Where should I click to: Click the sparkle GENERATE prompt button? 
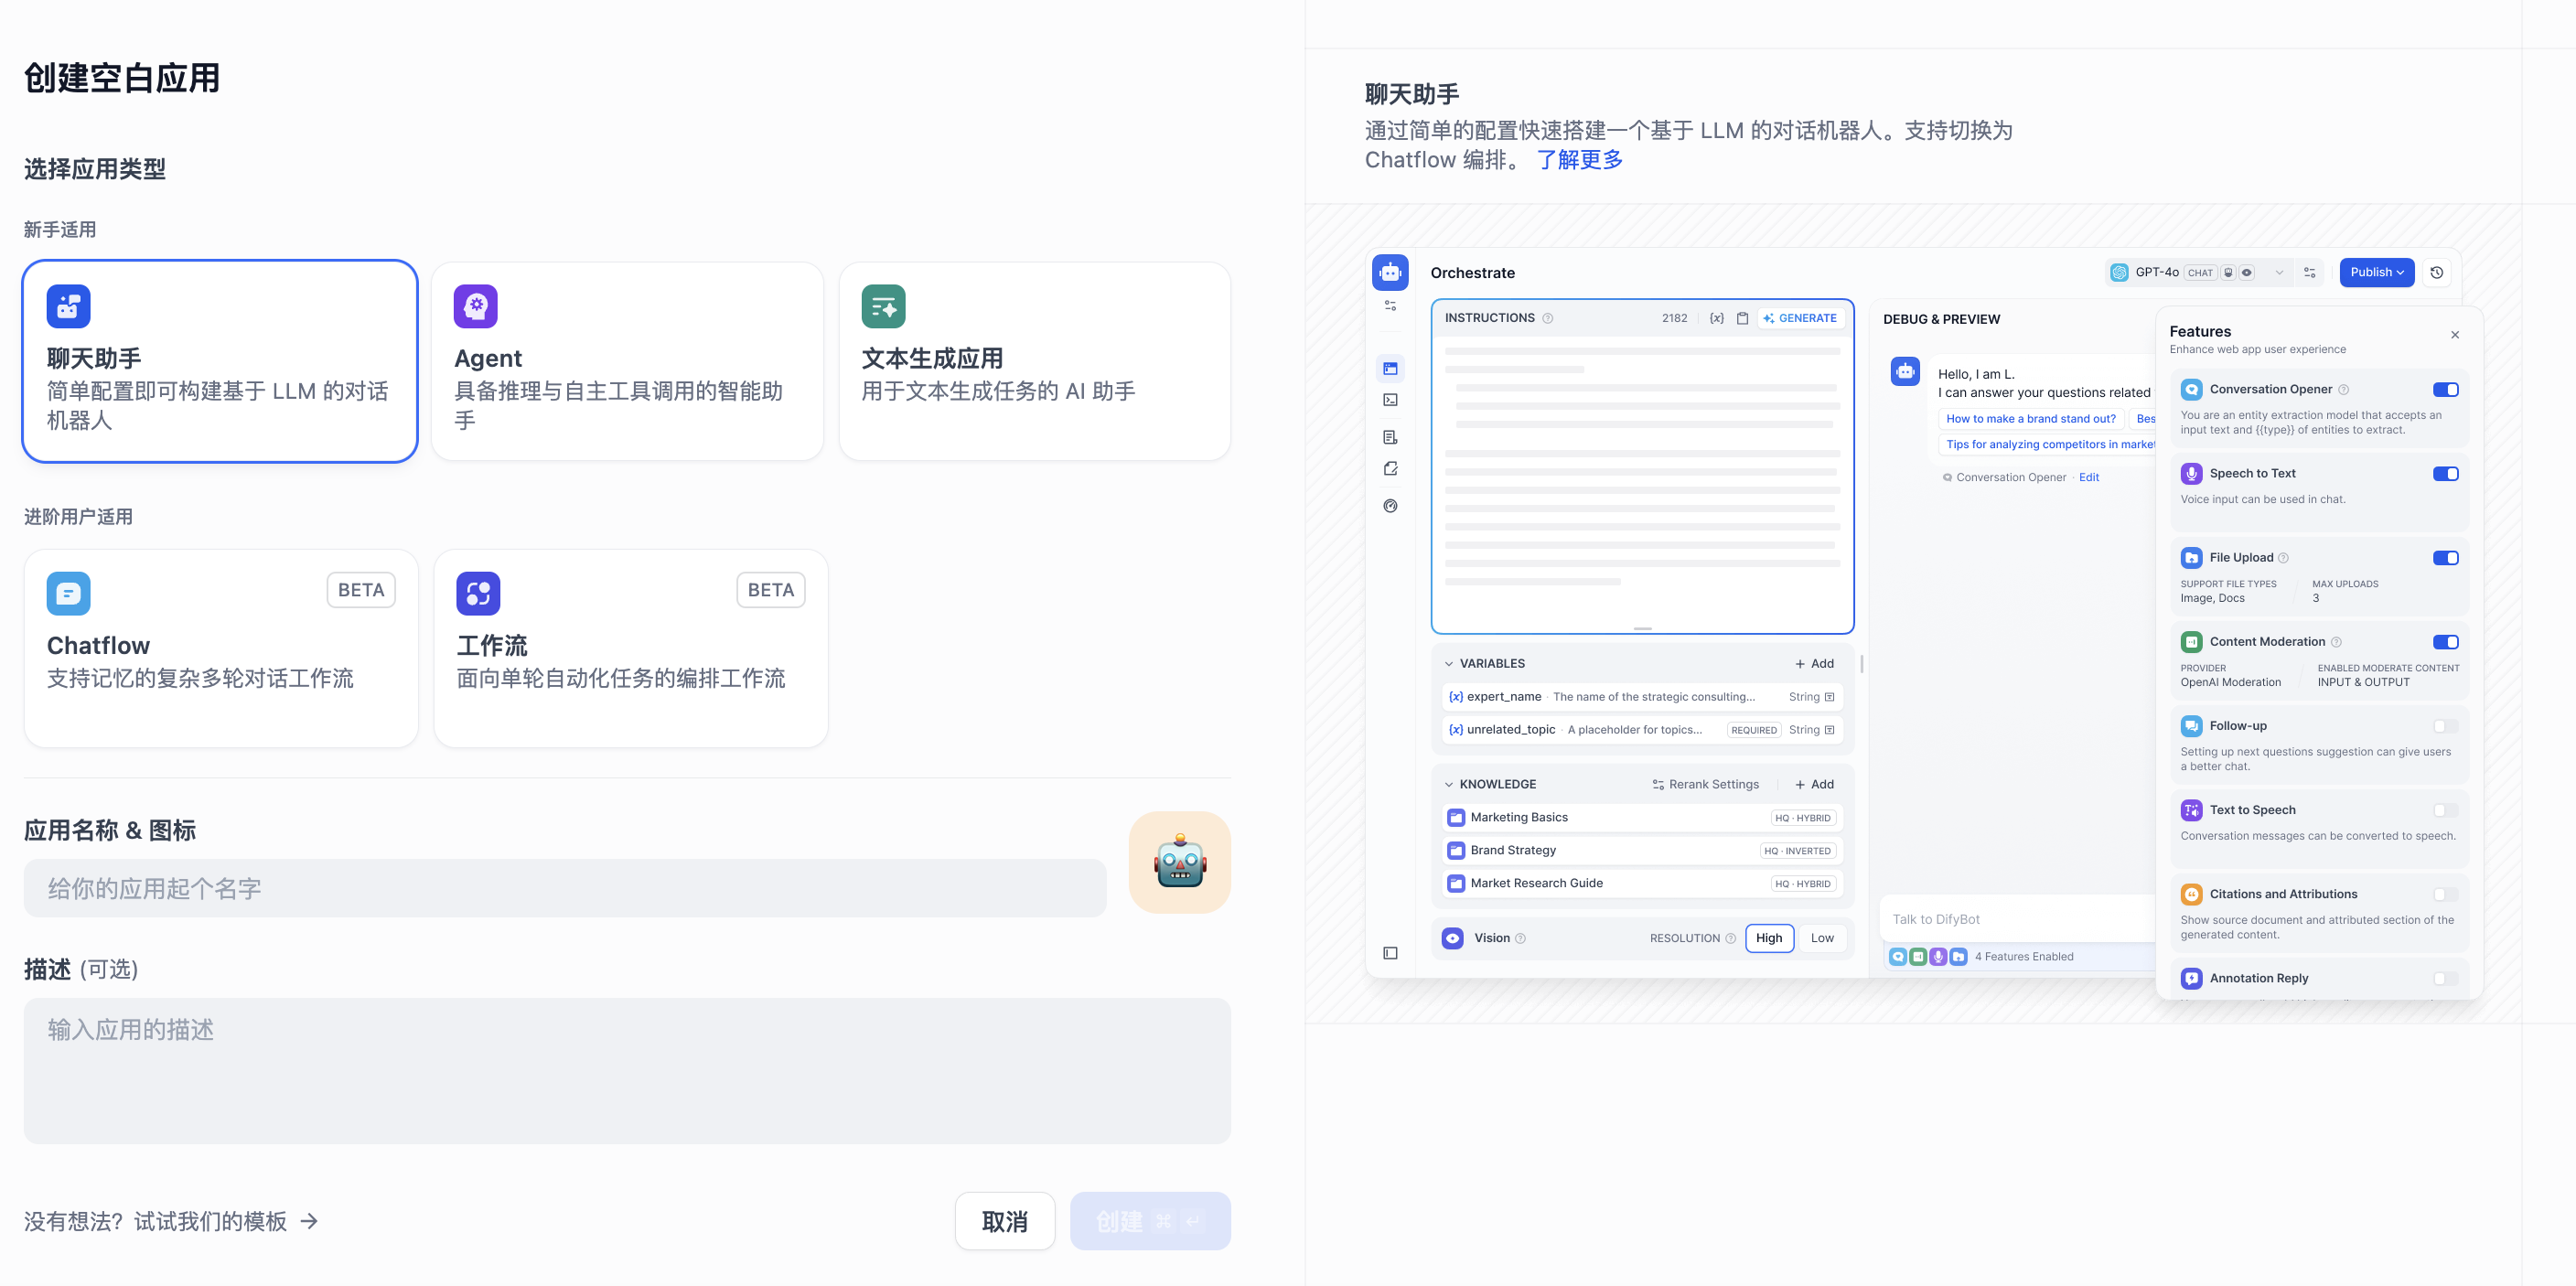click(x=1800, y=318)
